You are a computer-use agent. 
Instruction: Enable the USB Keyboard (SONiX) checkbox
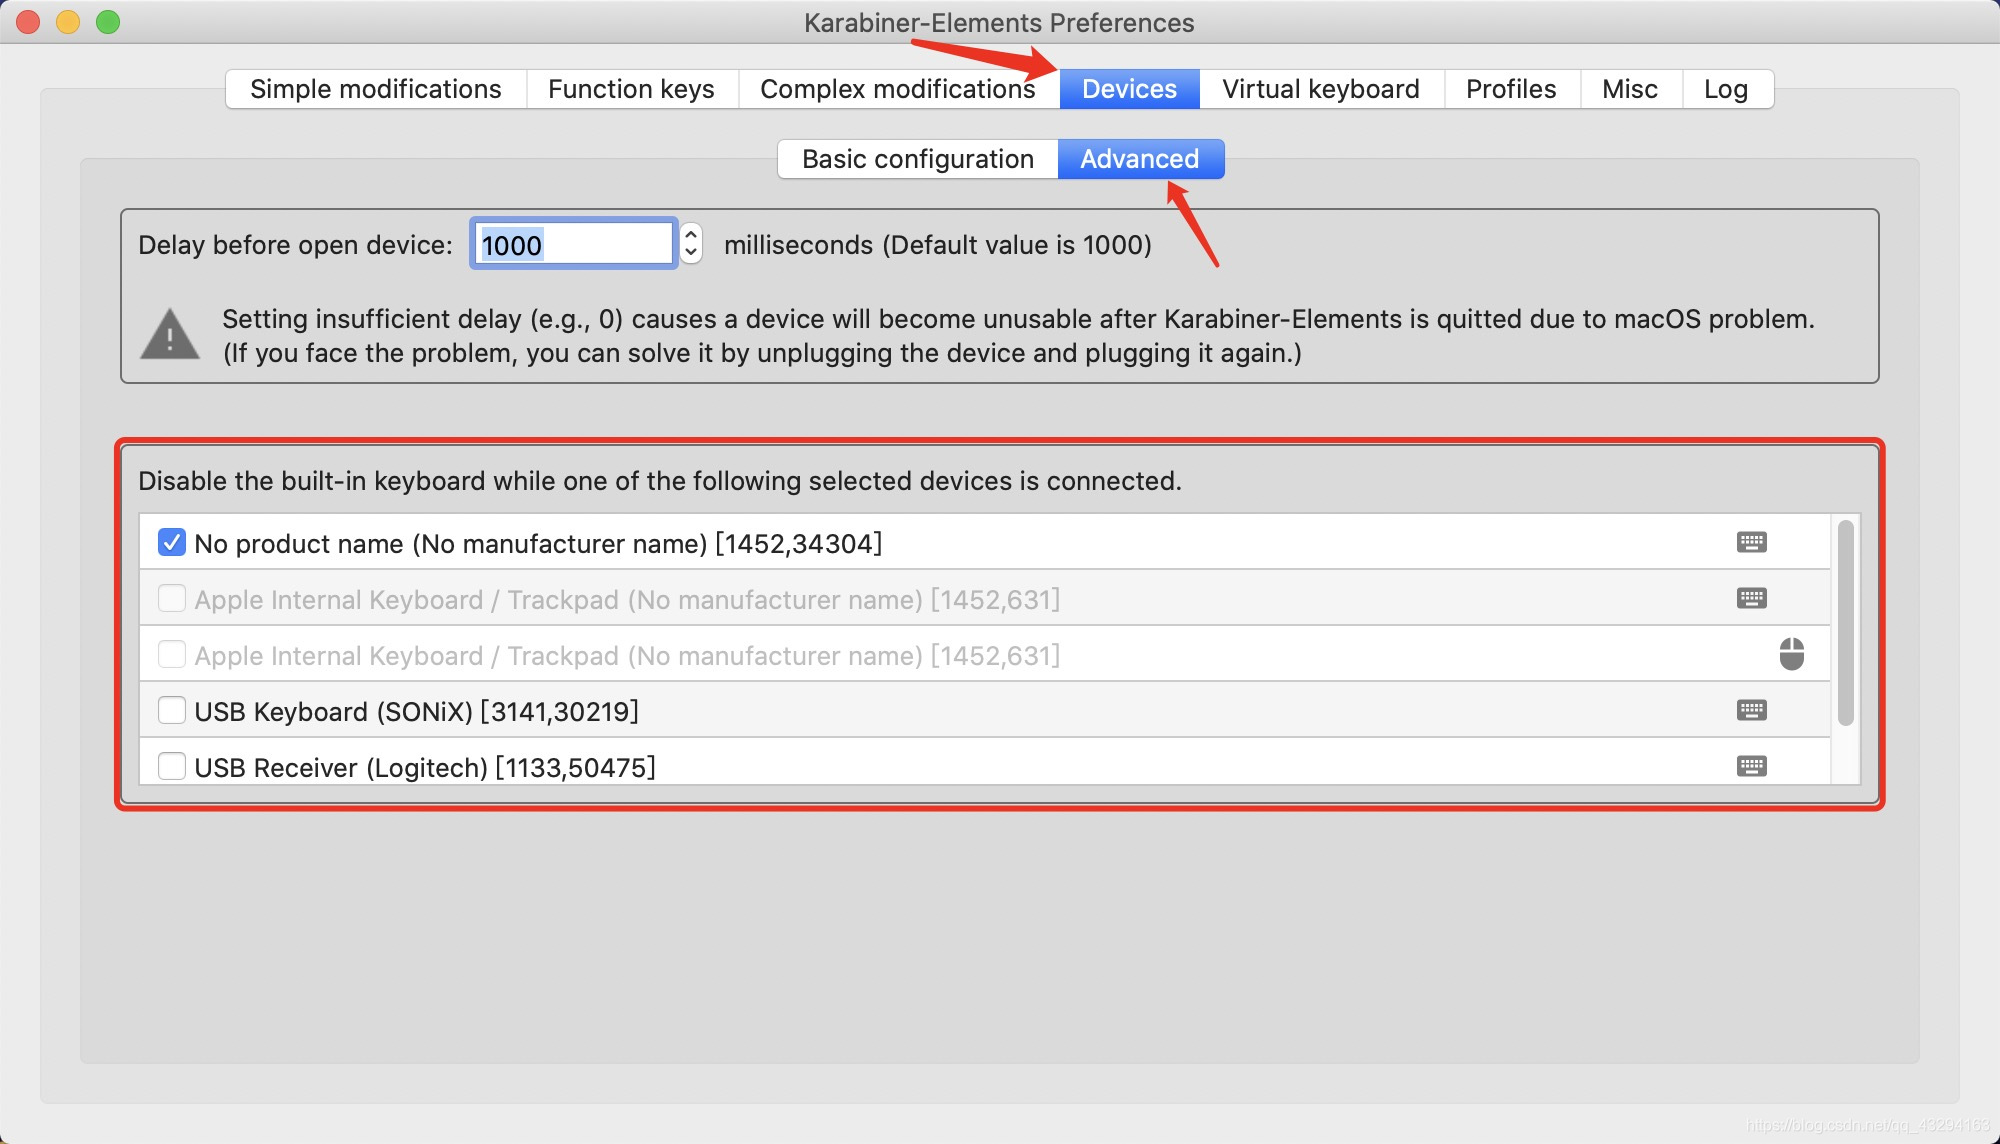pyautogui.click(x=172, y=711)
